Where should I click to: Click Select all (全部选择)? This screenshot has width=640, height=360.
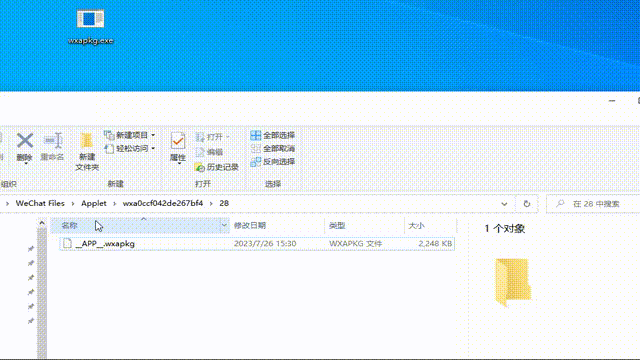pyautogui.click(x=272, y=135)
